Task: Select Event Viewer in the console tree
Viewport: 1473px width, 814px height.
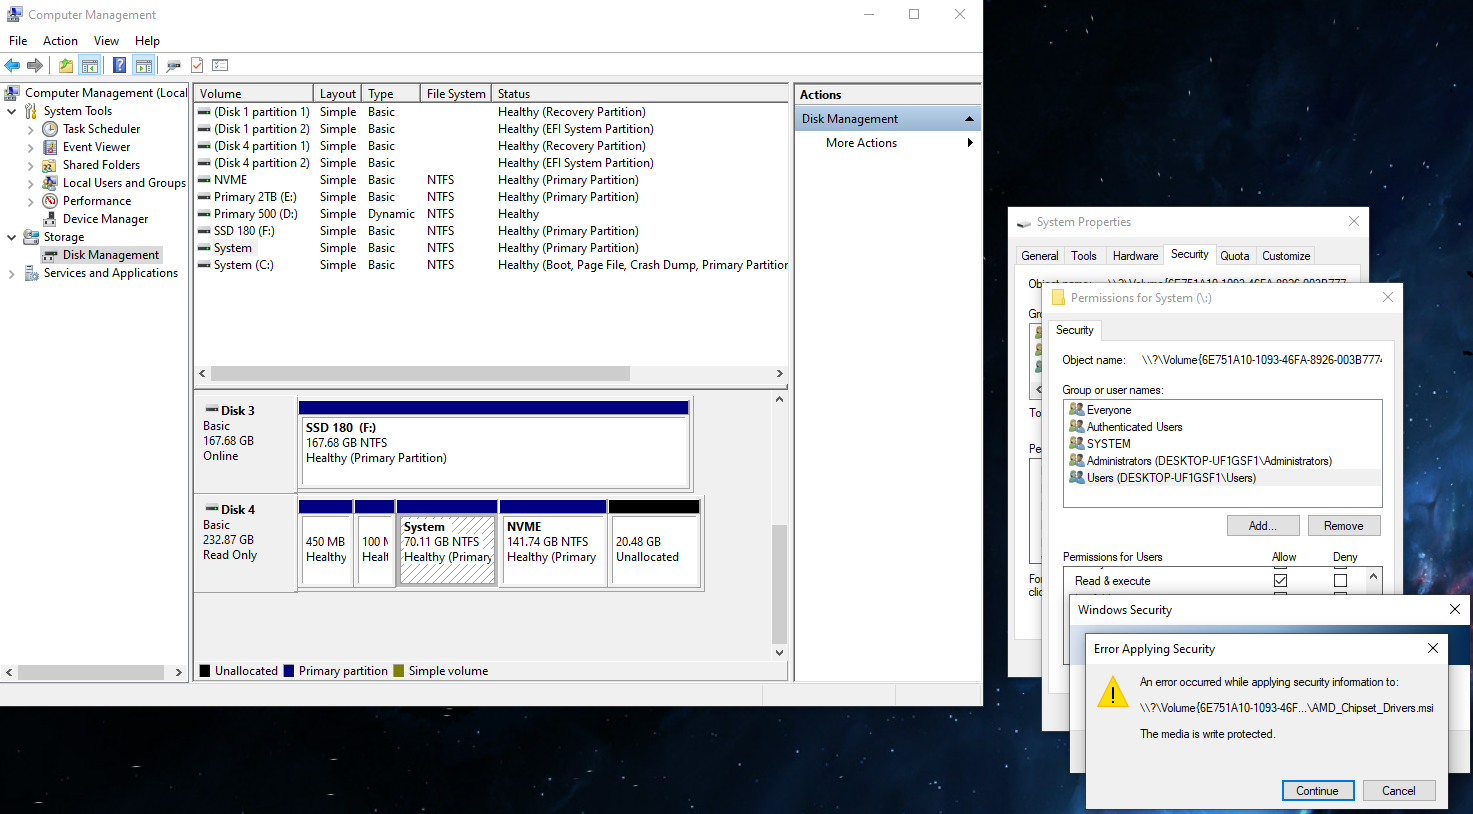Action: point(96,147)
